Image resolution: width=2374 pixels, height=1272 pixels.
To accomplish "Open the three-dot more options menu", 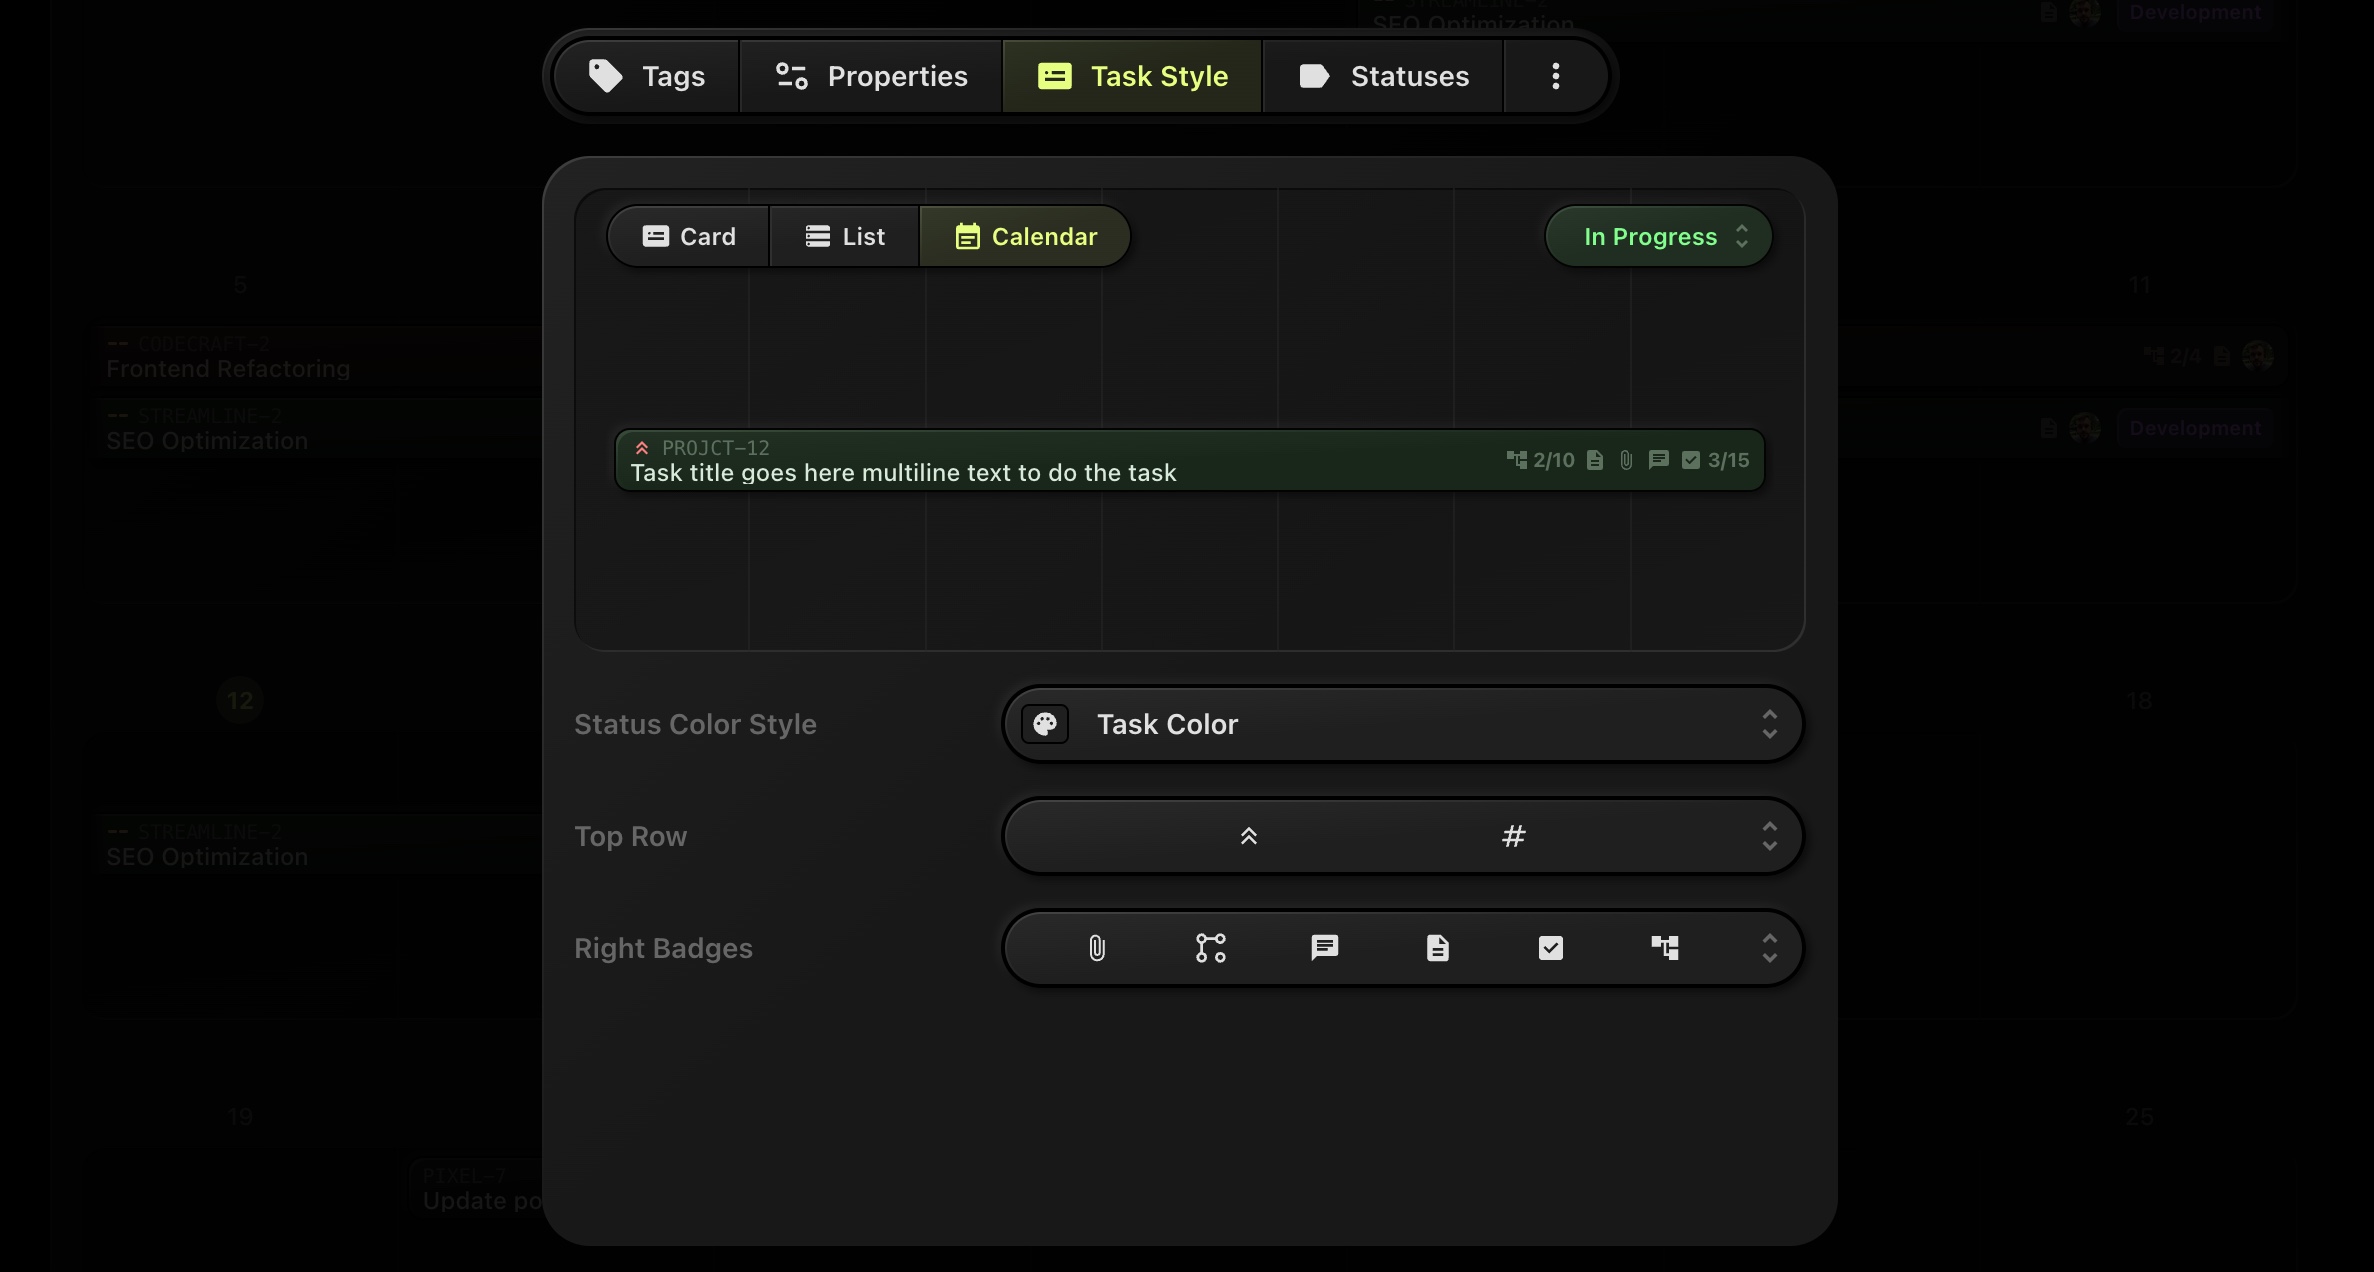I will click(x=1555, y=77).
